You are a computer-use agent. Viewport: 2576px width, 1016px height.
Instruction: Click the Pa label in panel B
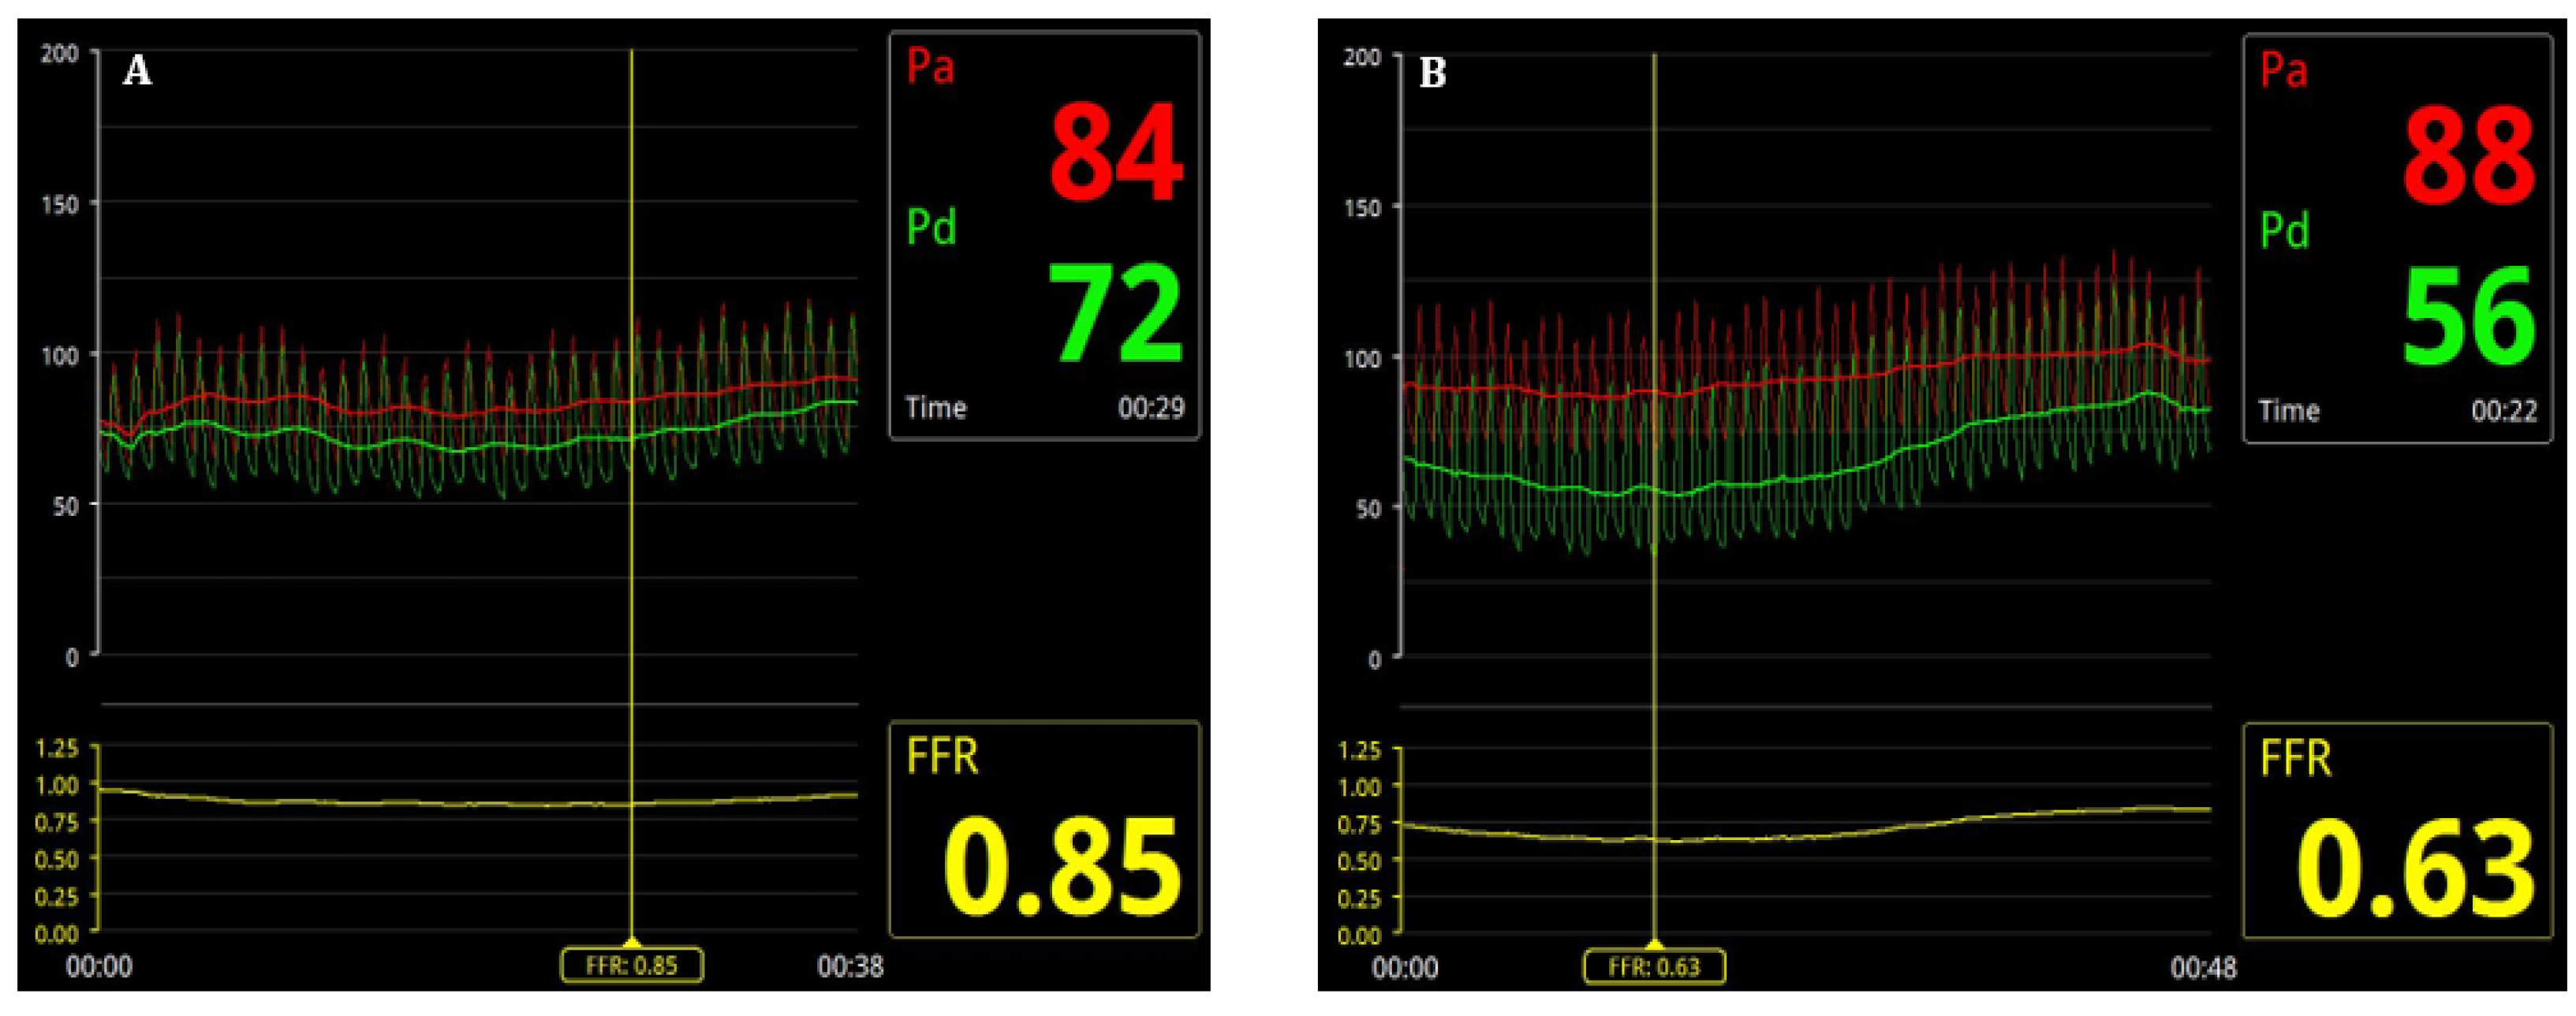pyautogui.click(x=2283, y=71)
